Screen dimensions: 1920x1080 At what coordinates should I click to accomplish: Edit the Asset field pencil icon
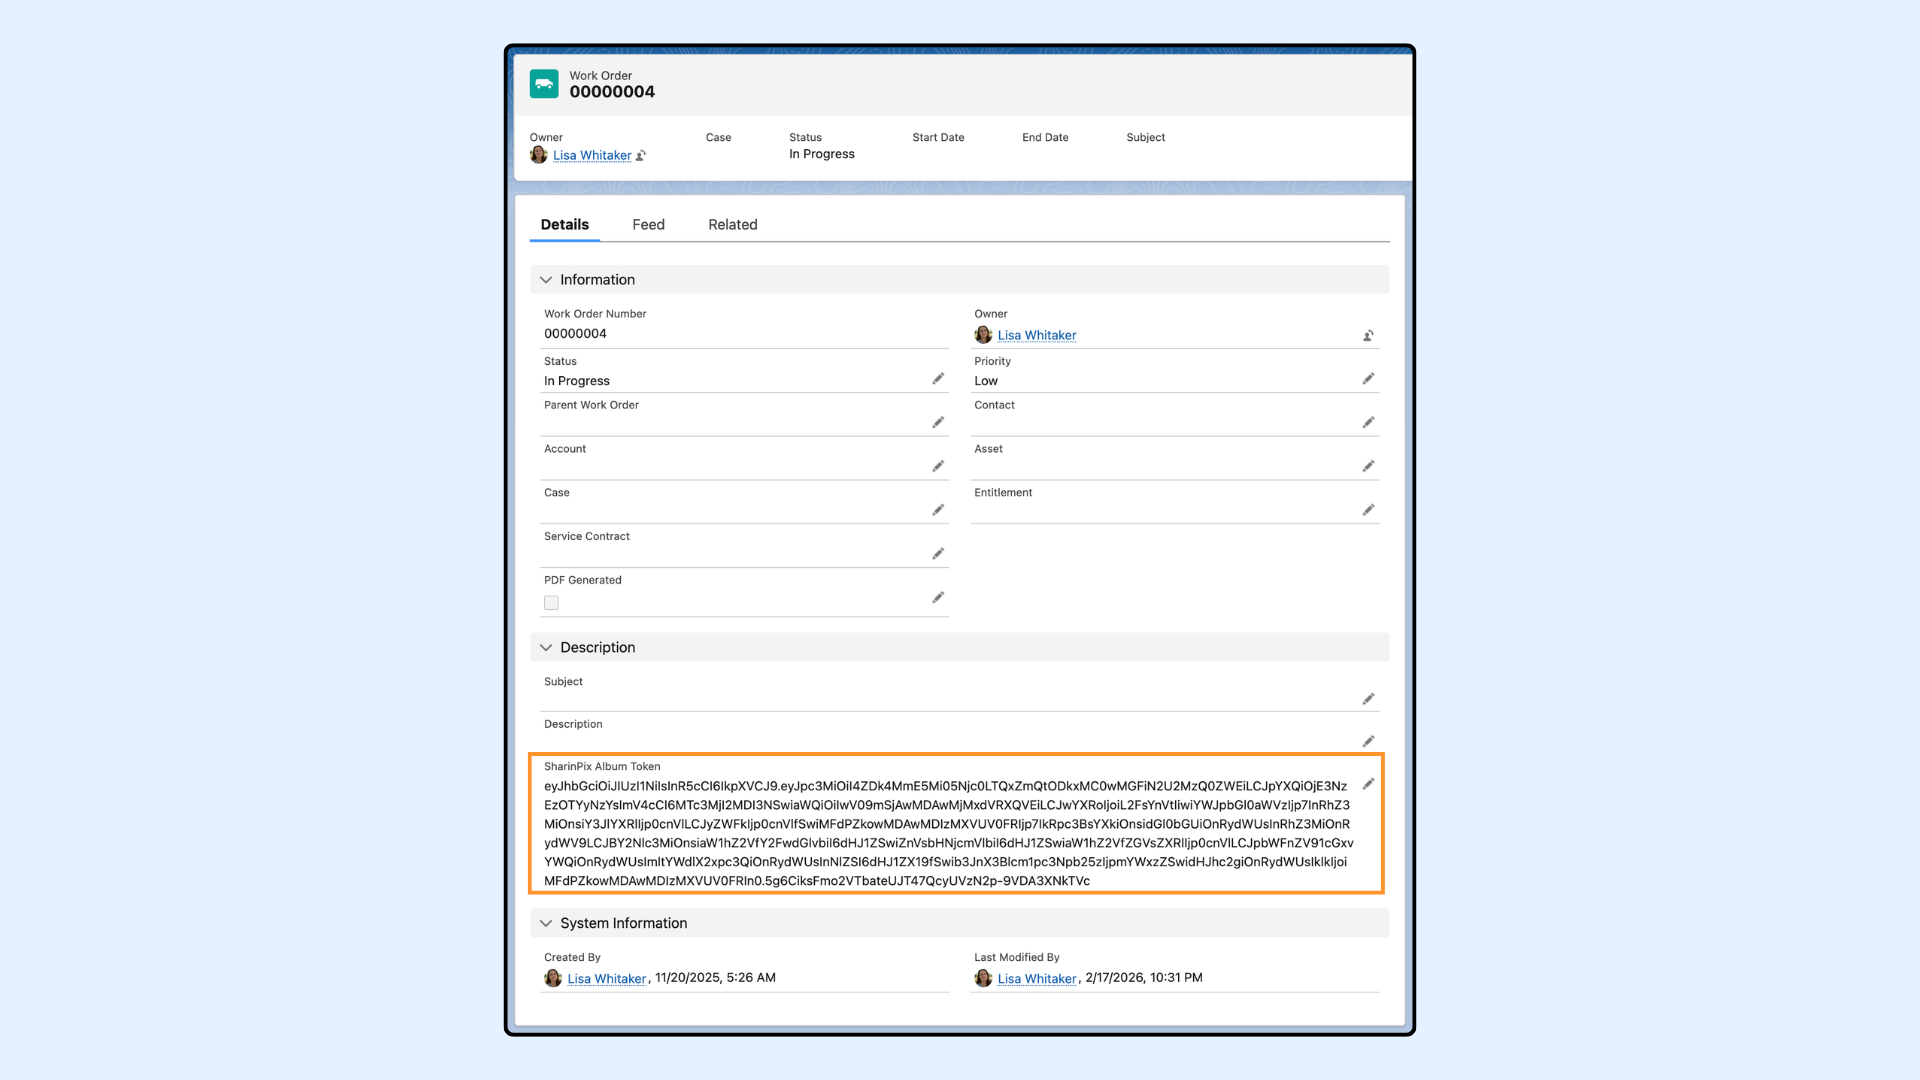click(1368, 466)
